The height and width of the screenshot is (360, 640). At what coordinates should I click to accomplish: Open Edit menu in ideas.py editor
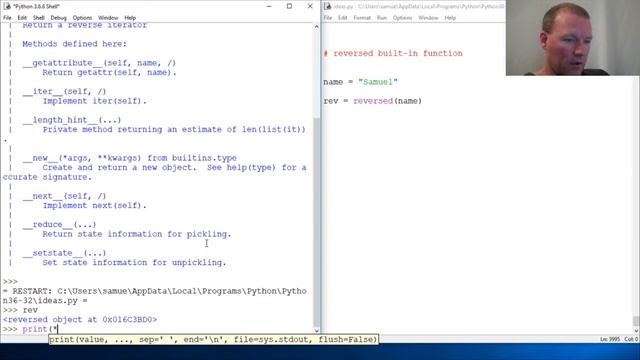coord(342,18)
